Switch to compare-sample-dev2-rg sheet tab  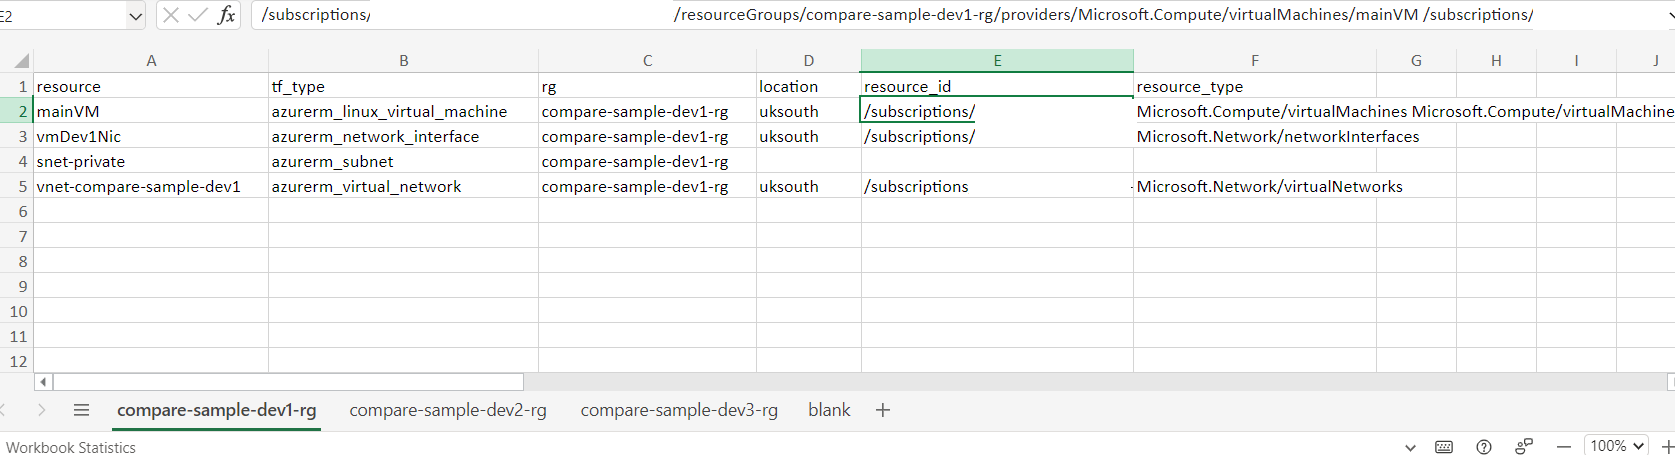[x=448, y=410]
